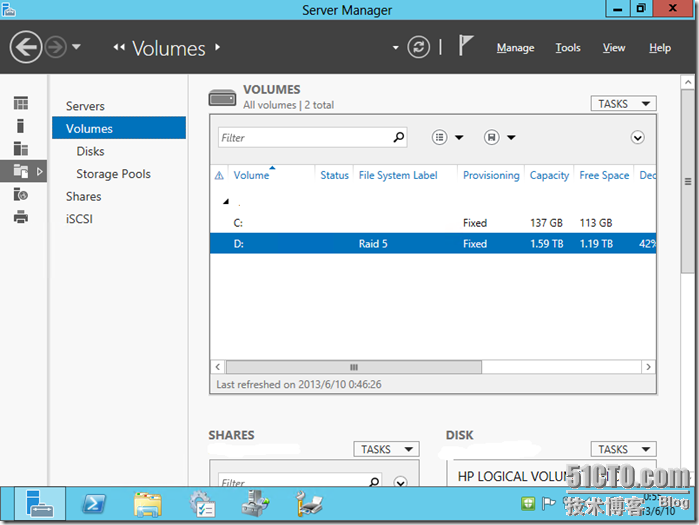Viewport: 699px width, 525px height.
Task: Open the notifications flag
Action: pyautogui.click(x=465, y=45)
